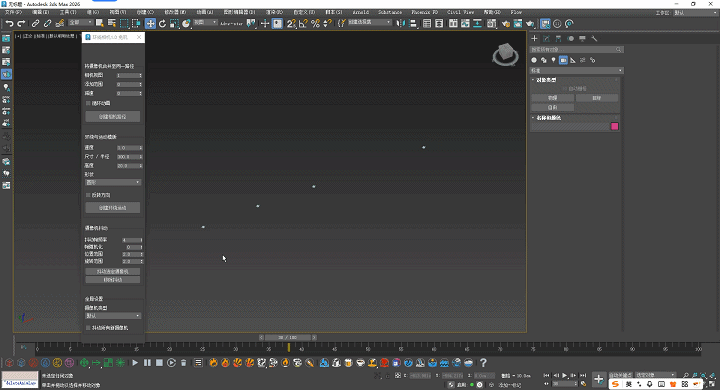Activate the Unlink Selection tool

(x=47, y=23)
